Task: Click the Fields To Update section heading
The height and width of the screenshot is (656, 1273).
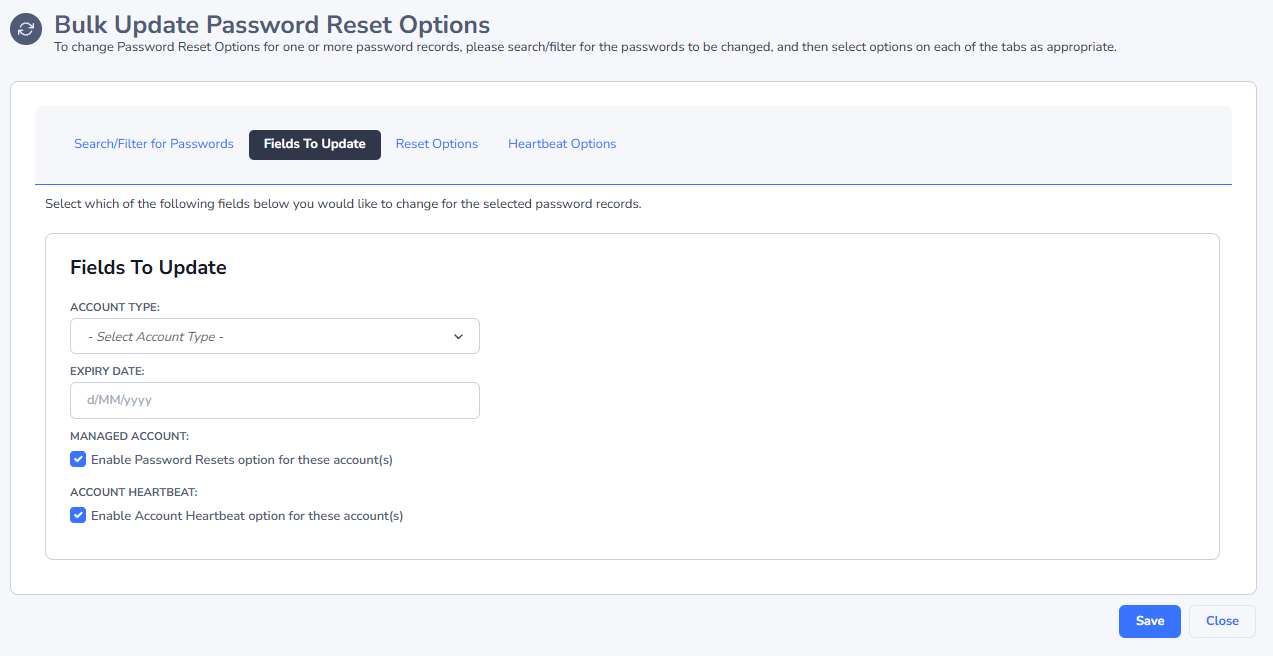Action: pyautogui.click(x=148, y=267)
